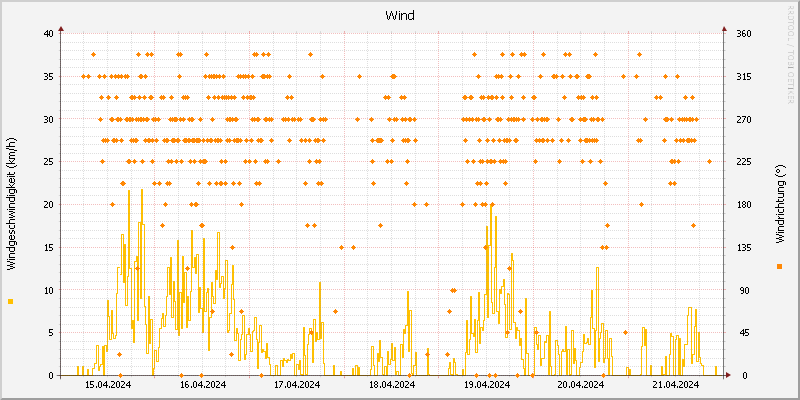Click the 15.04.2024 date label
800x400 pixels.
coord(108,385)
